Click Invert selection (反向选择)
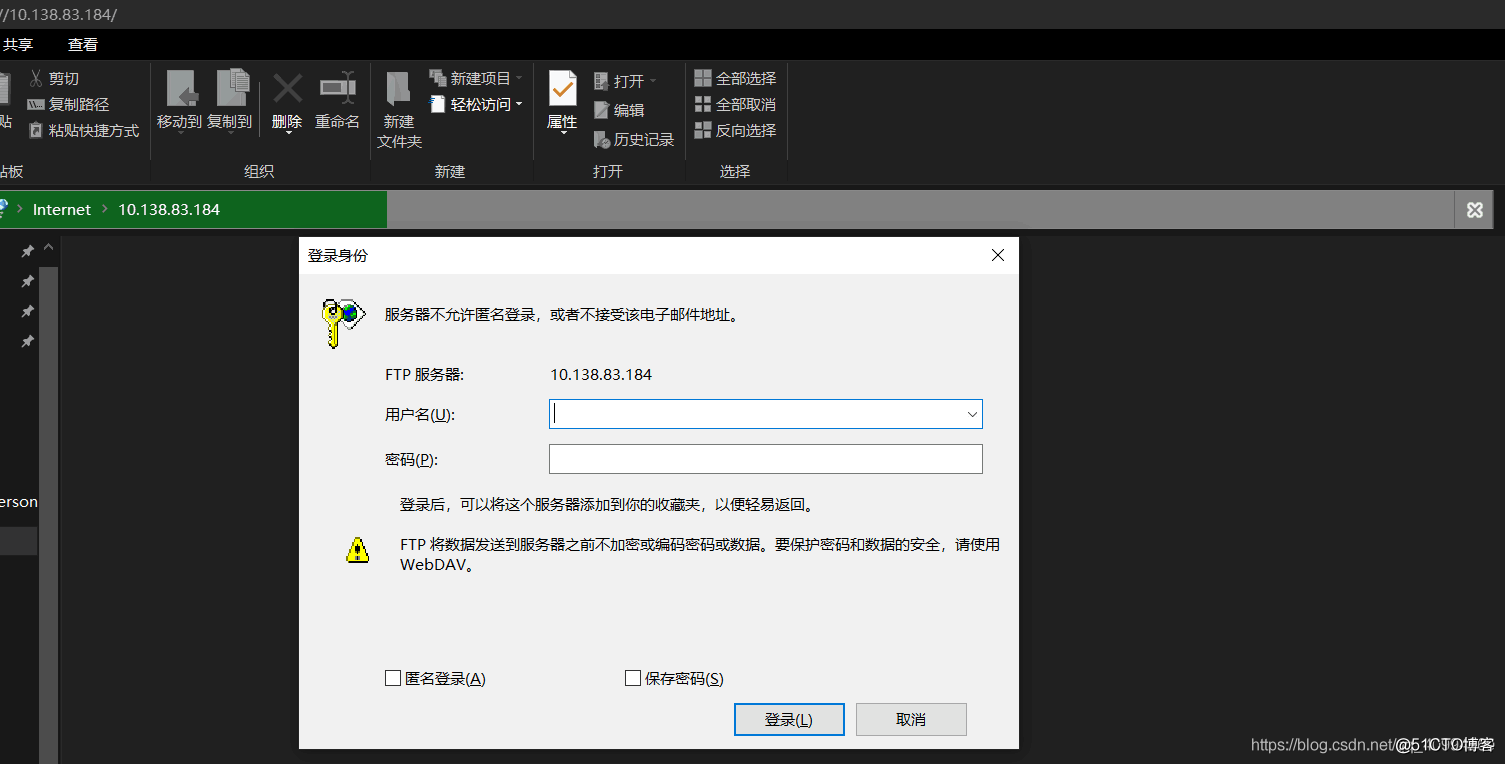 735,130
